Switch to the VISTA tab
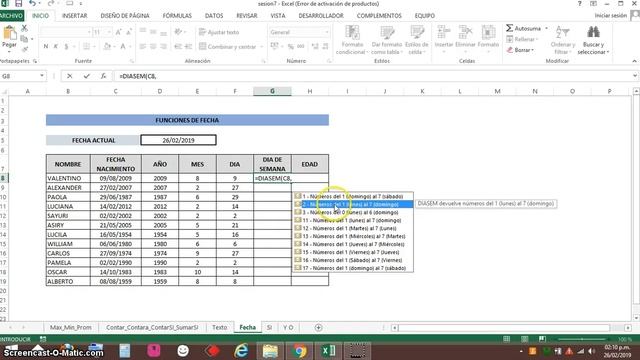 tap(278, 16)
